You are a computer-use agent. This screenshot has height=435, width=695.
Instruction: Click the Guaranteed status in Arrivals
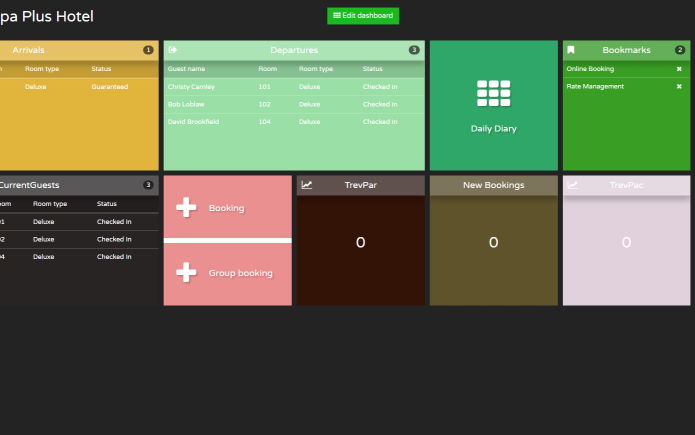point(109,87)
